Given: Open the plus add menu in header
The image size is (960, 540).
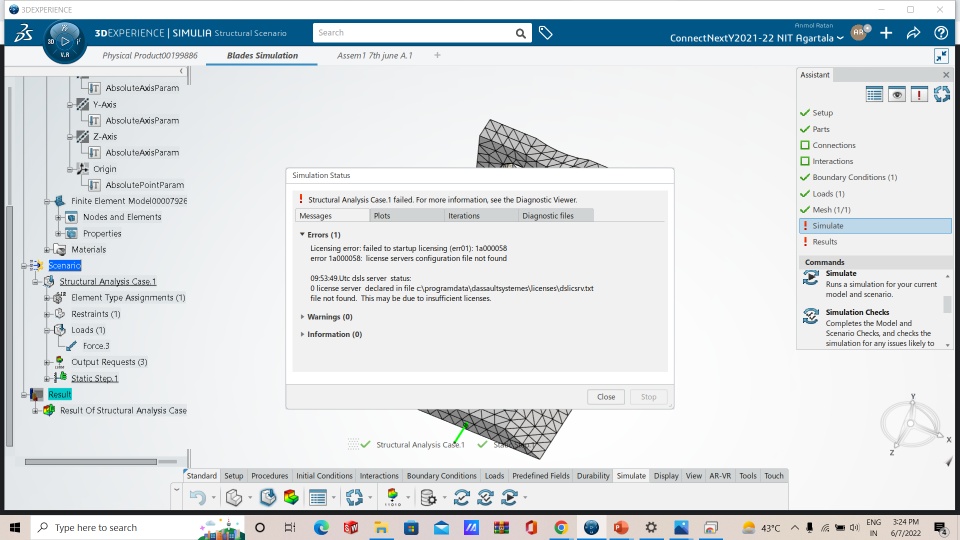Looking at the screenshot, I should click(x=886, y=33).
